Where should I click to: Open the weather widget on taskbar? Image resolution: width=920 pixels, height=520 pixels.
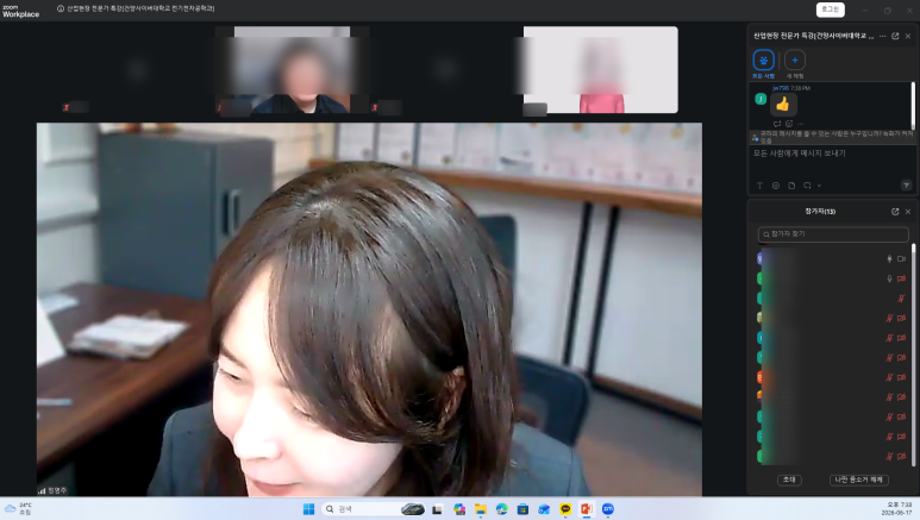pos(18,509)
